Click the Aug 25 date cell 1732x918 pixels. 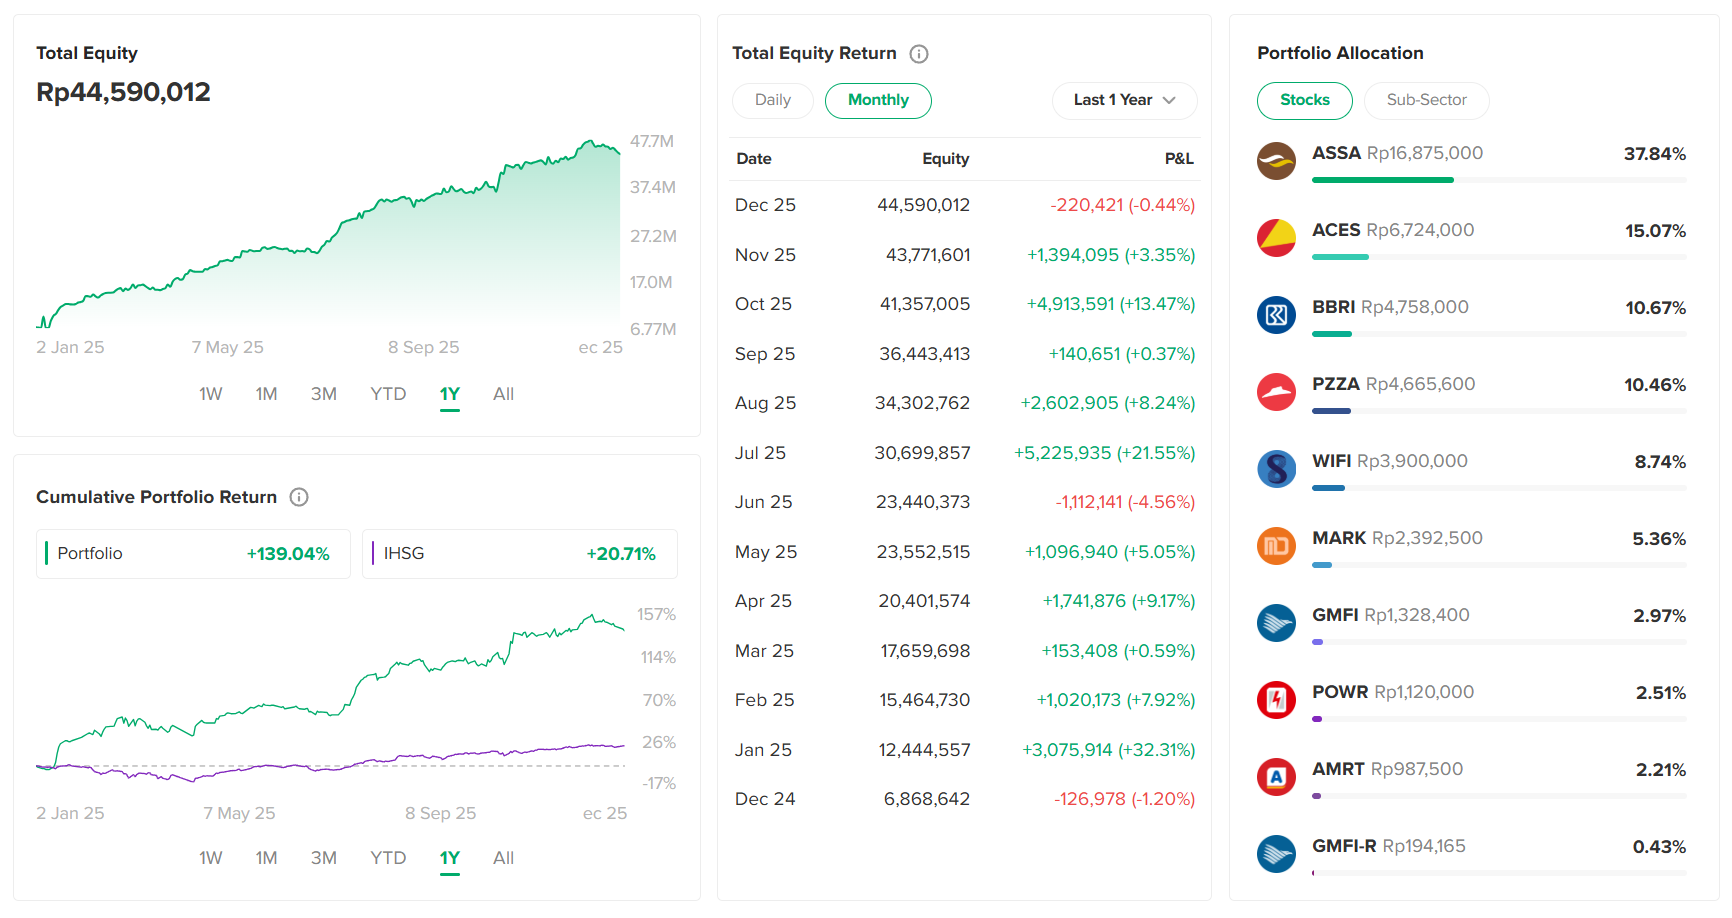[765, 403]
